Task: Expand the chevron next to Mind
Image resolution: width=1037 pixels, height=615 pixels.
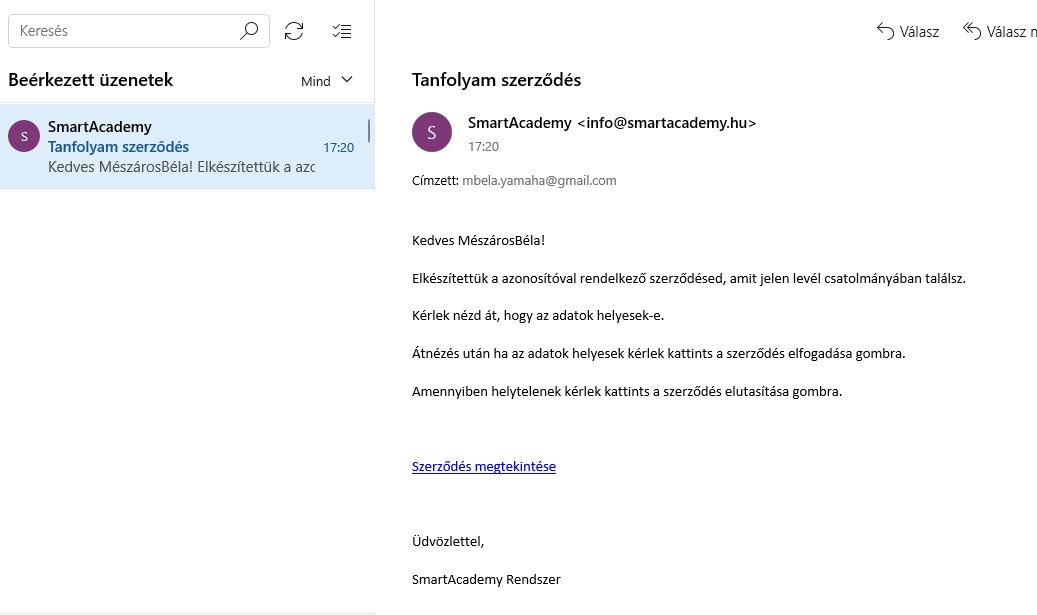Action: coord(347,80)
